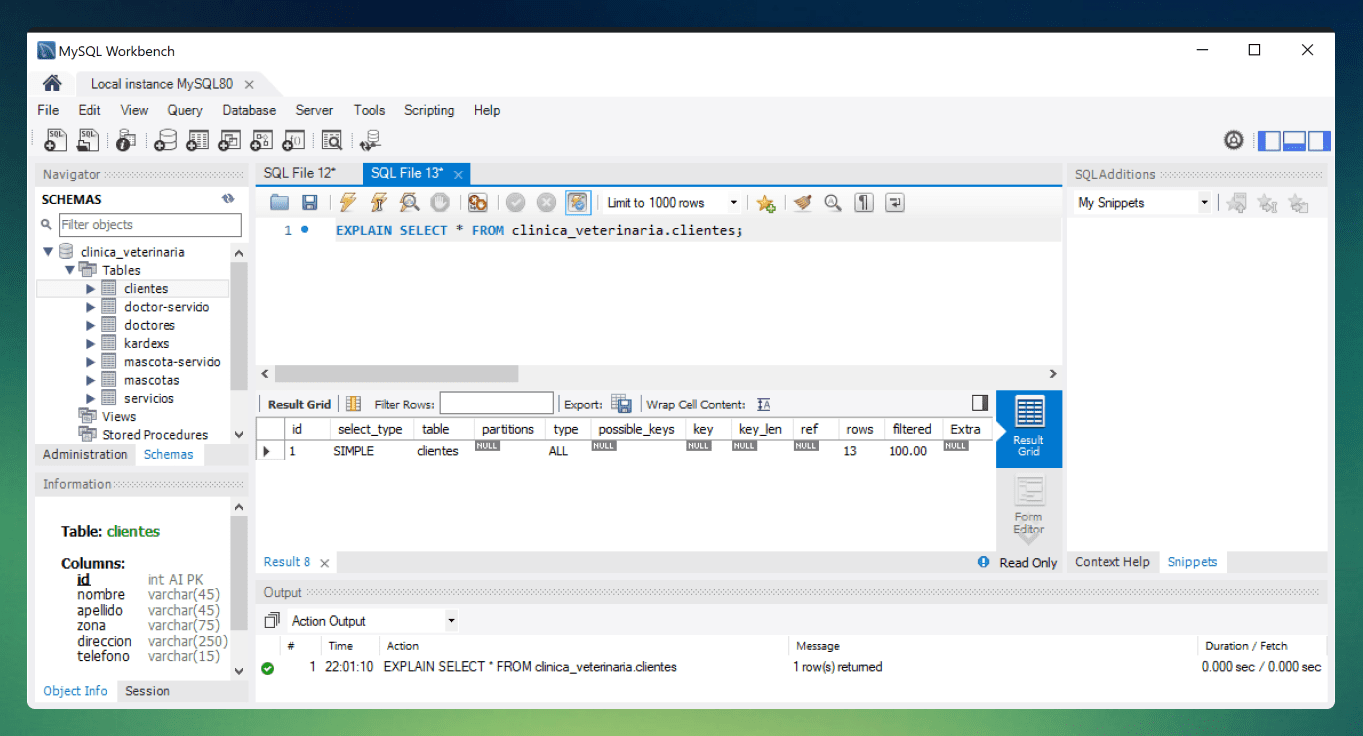This screenshot has height=736, width=1363.
Task: Open the Query menu
Action: click(x=185, y=110)
